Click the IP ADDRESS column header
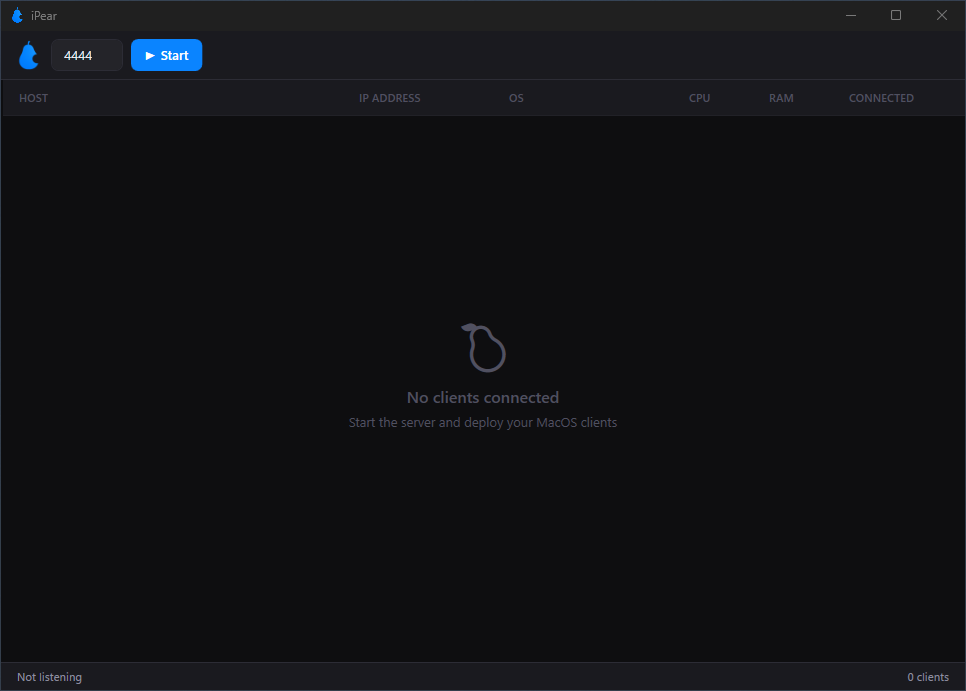Screen dimensions: 966x691 389,98
